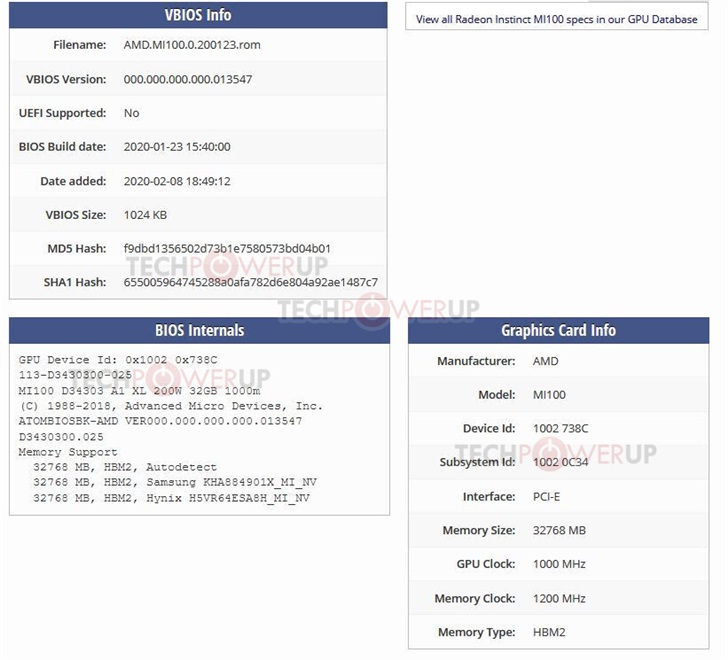Select 'MI100 D34303 A1 XL 200W' line

click(x=139, y=391)
